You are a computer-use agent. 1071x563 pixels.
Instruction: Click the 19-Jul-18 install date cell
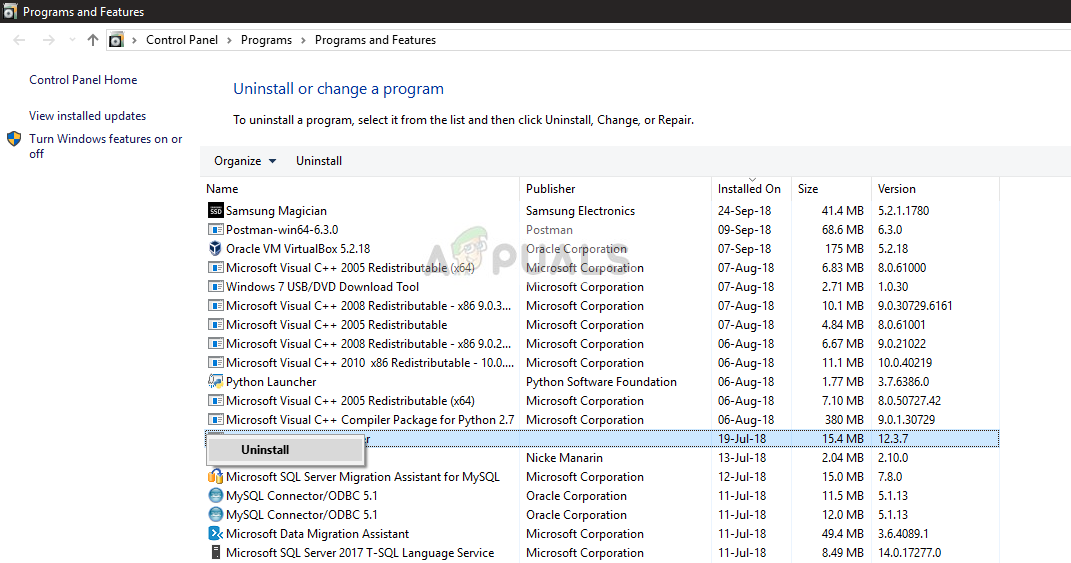click(742, 439)
